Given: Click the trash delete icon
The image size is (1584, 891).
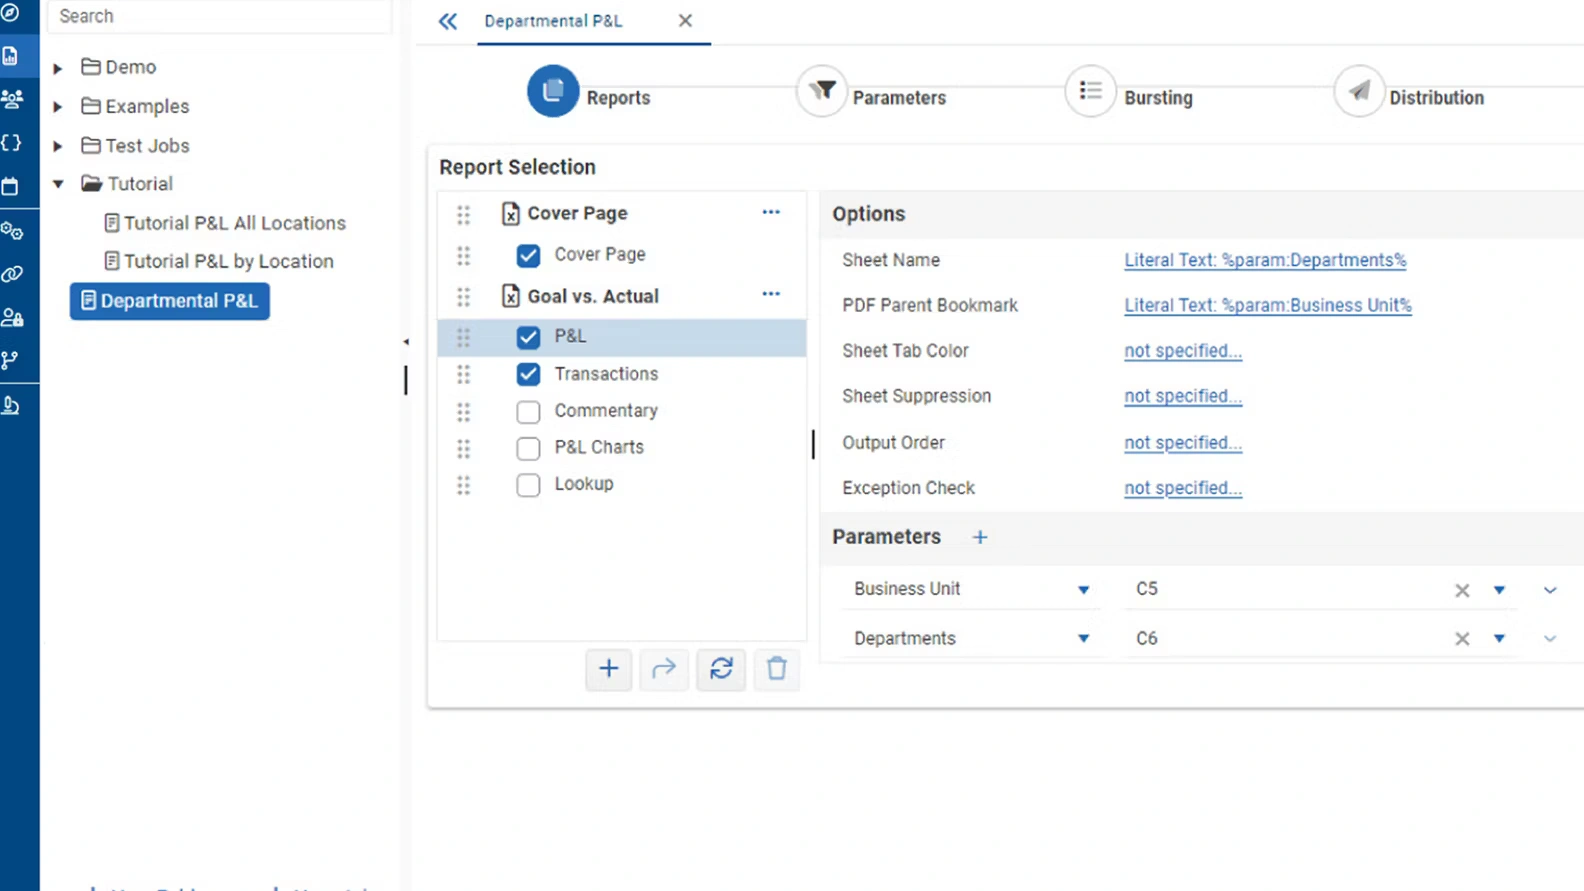Looking at the screenshot, I should pos(776,668).
